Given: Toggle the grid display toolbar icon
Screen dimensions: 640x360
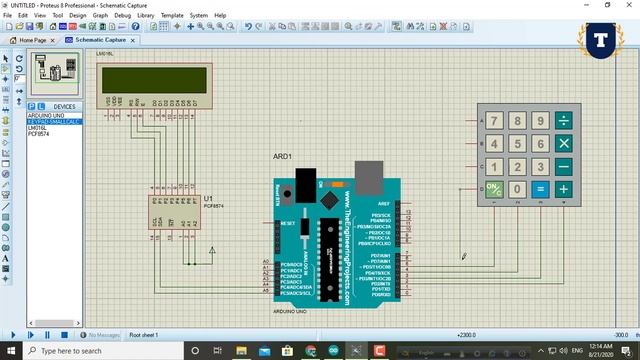Looking at the screenshot, I should coord(163,27).
